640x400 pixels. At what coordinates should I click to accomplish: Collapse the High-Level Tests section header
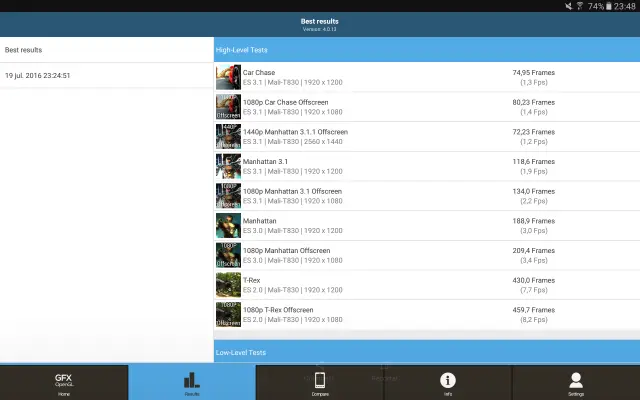[427, 49]
